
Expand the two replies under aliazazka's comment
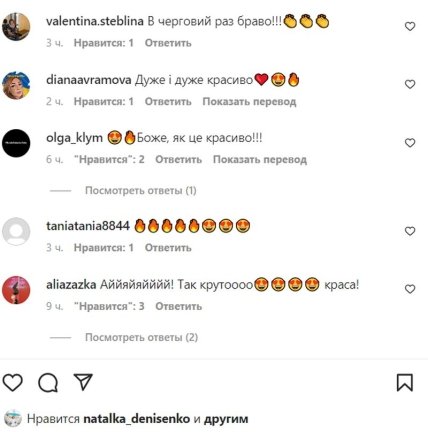click(141, 337)
